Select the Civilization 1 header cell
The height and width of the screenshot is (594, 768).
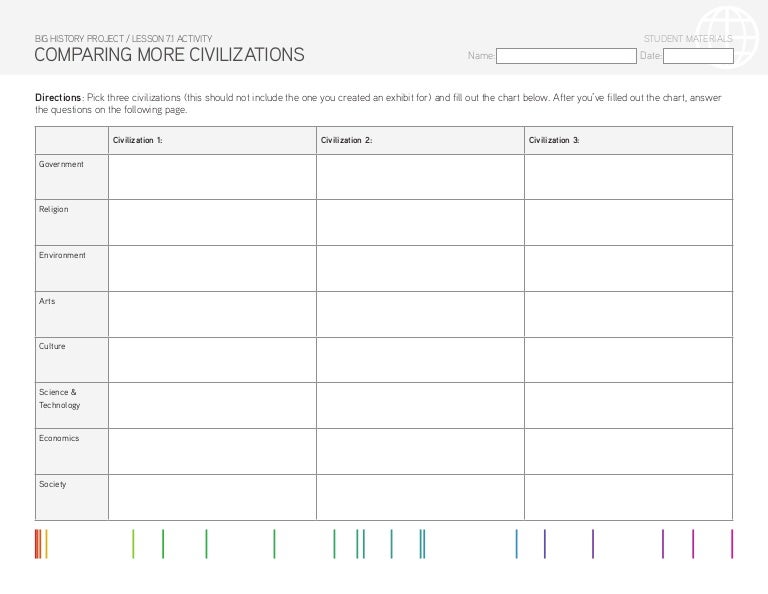(x=212, y=141)
